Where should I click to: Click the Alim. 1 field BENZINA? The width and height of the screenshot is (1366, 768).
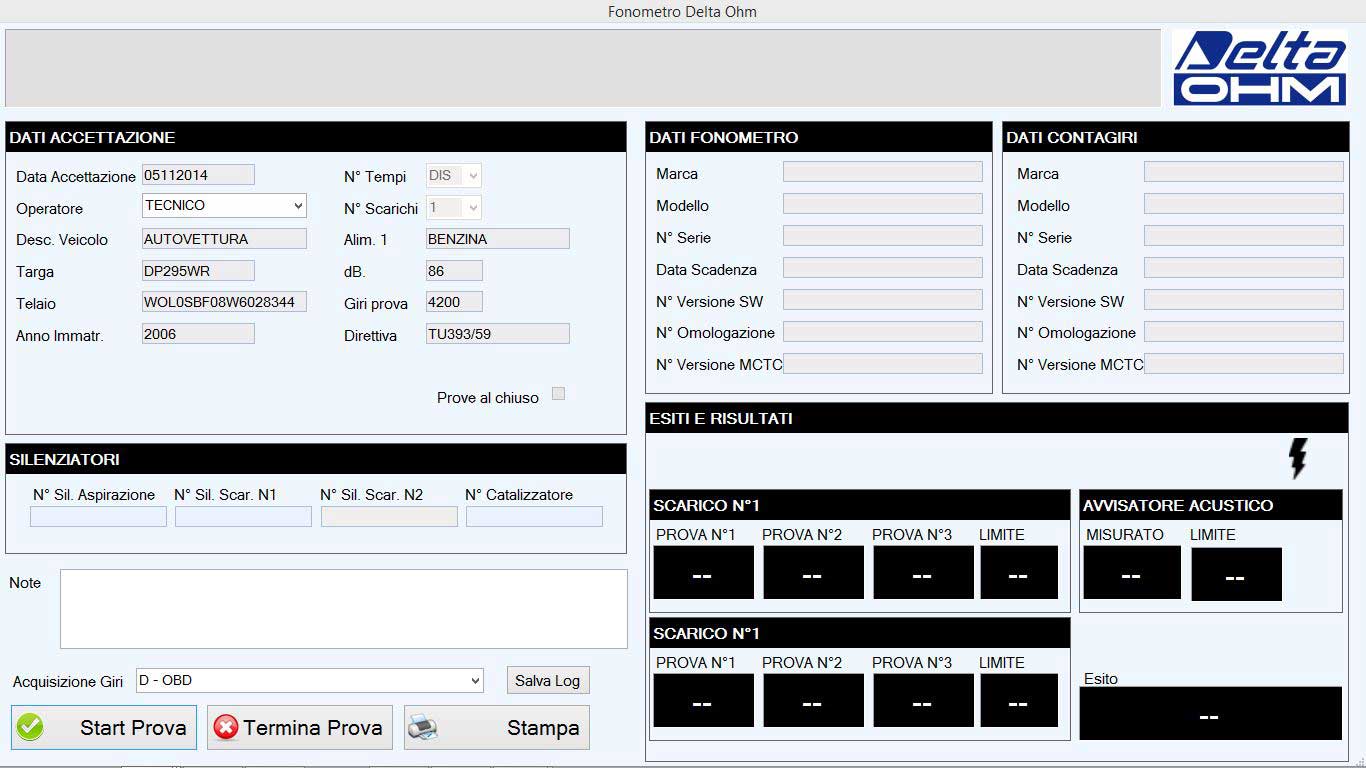tap(498, 239)
